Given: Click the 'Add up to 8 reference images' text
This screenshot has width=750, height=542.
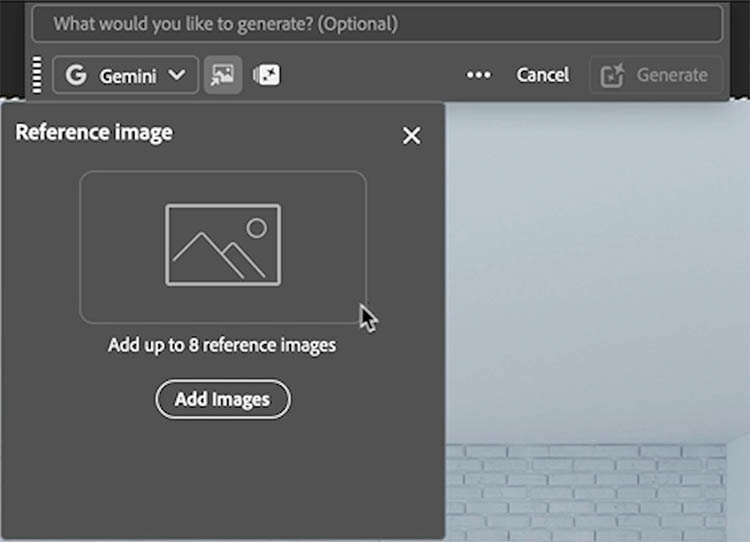Looking at the screenshot, I should point(222,345).
